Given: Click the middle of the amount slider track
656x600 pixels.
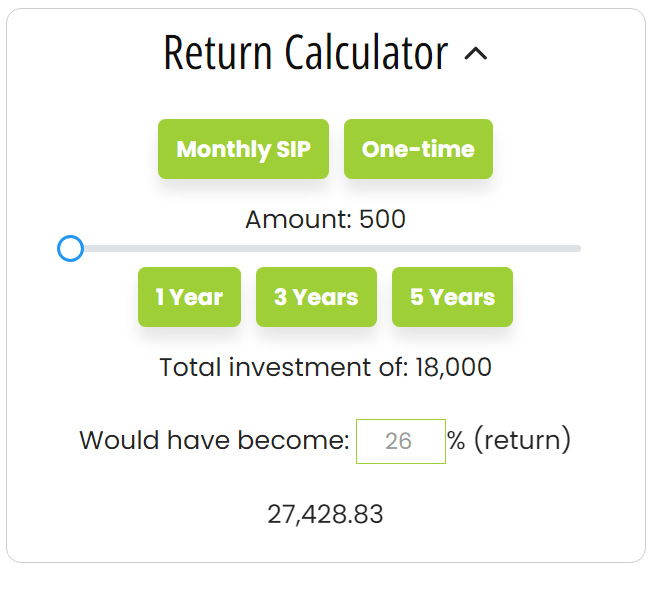Looking at the screenshot, I should coord(325,248).
